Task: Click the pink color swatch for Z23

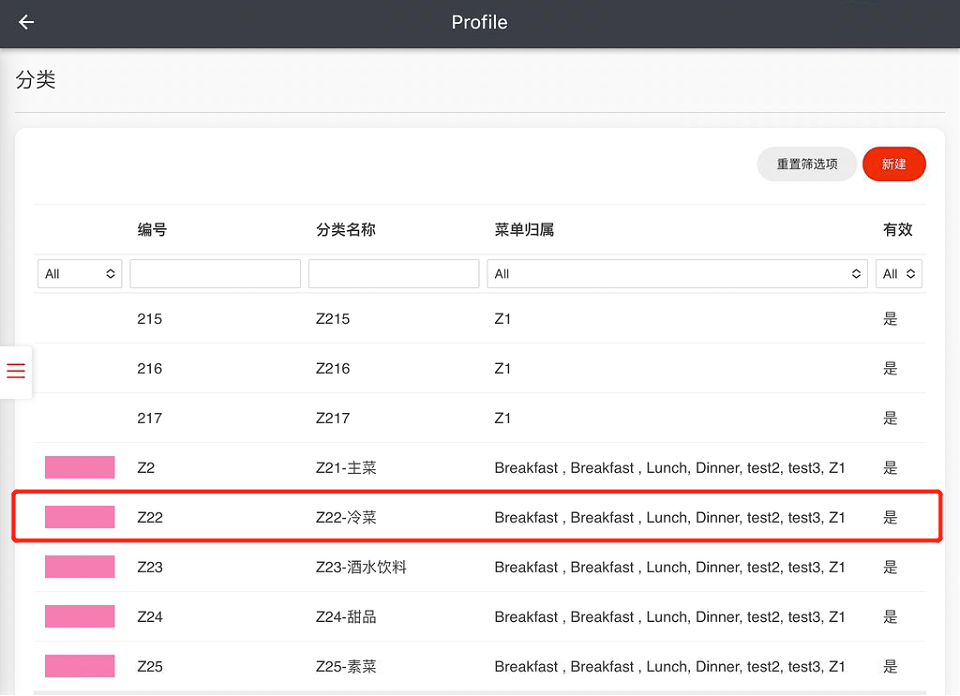Action: tap(80, 567)
